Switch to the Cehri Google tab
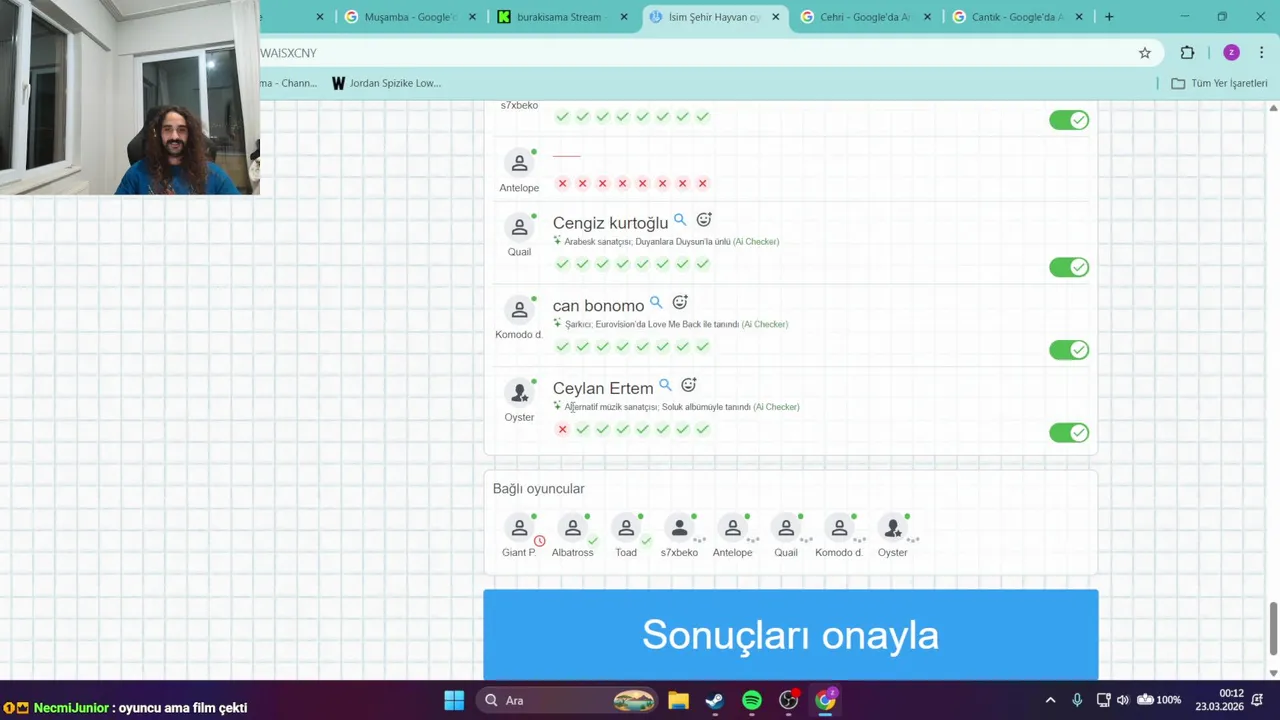The image size is (1280, 720). click(865, 17)
